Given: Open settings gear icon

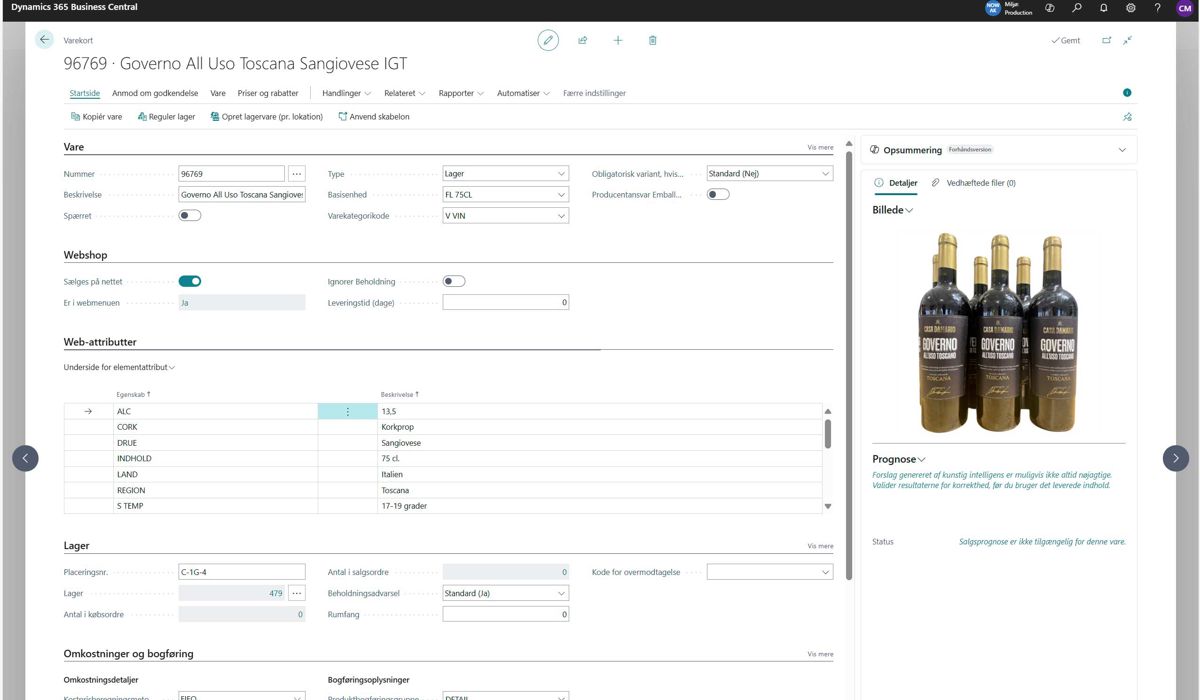Looking at the screenshot, I should point(1131,8).
